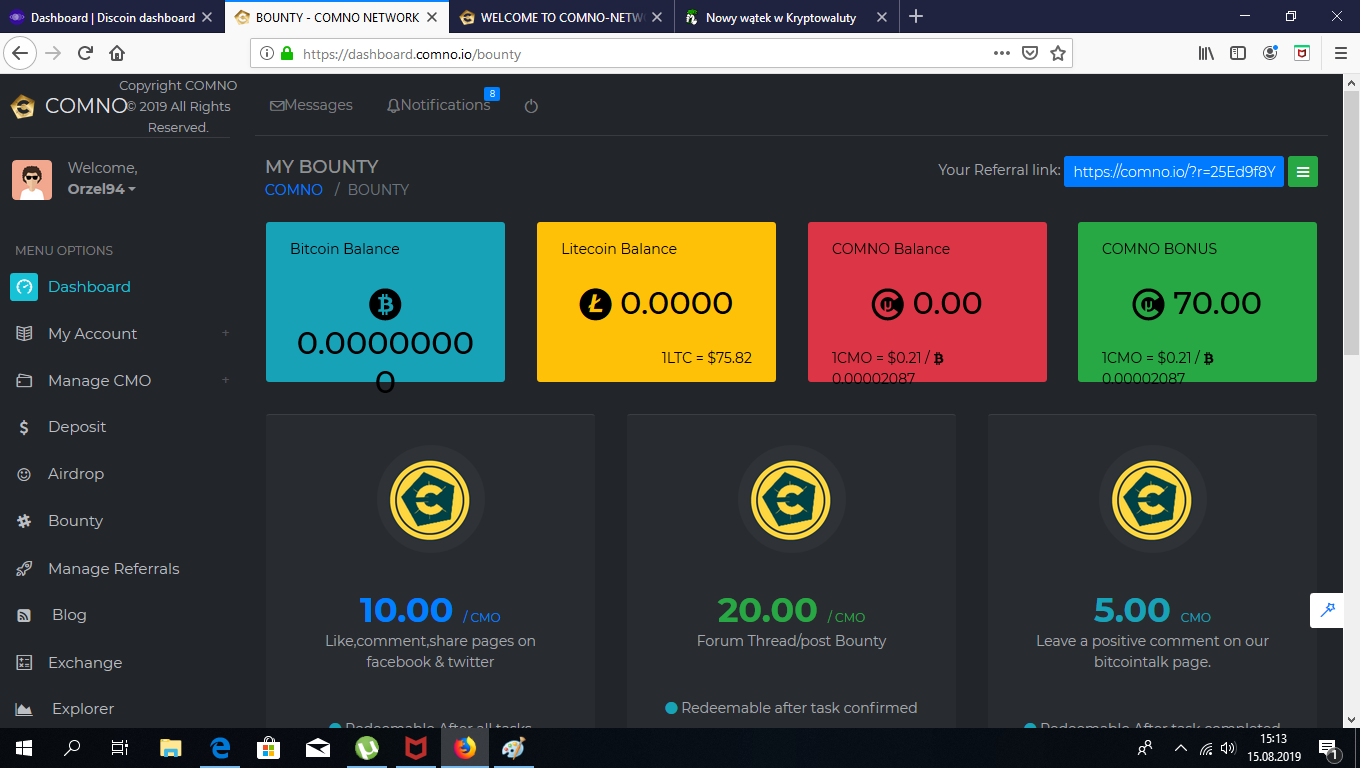1360x768 pixels.
Task: Switch to WELCOME TO COMNO-NETWORK tab
Action: (x=563, y=17)
